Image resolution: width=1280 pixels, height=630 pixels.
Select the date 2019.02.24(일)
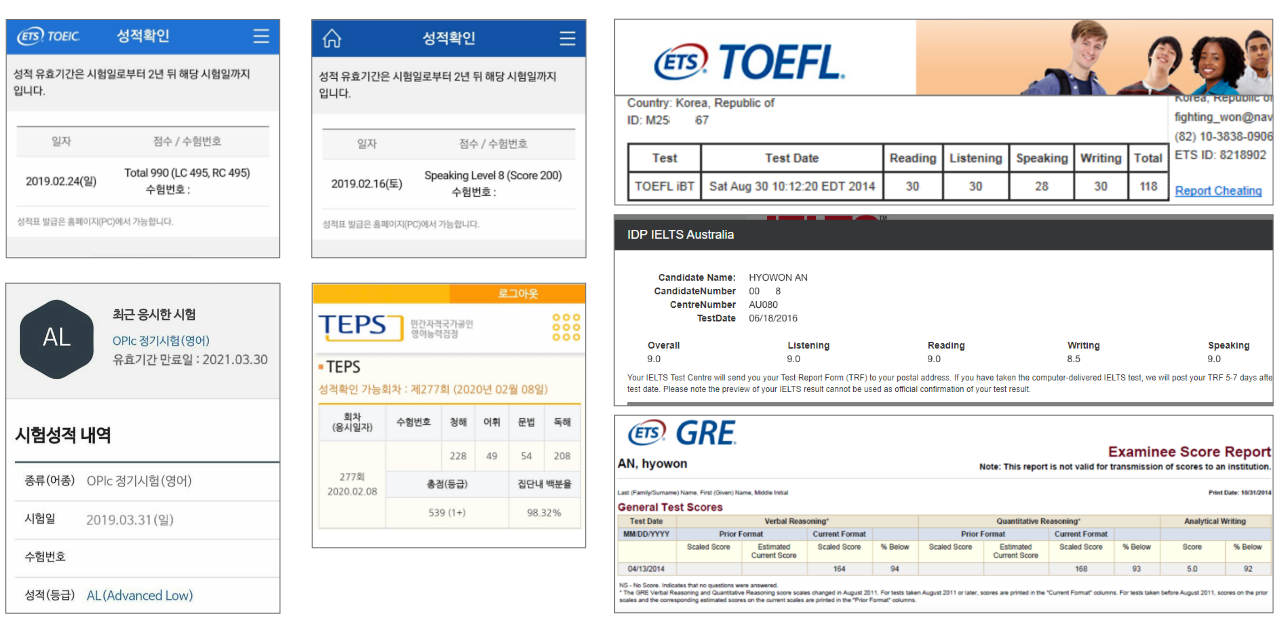click(x=61, y=181)
